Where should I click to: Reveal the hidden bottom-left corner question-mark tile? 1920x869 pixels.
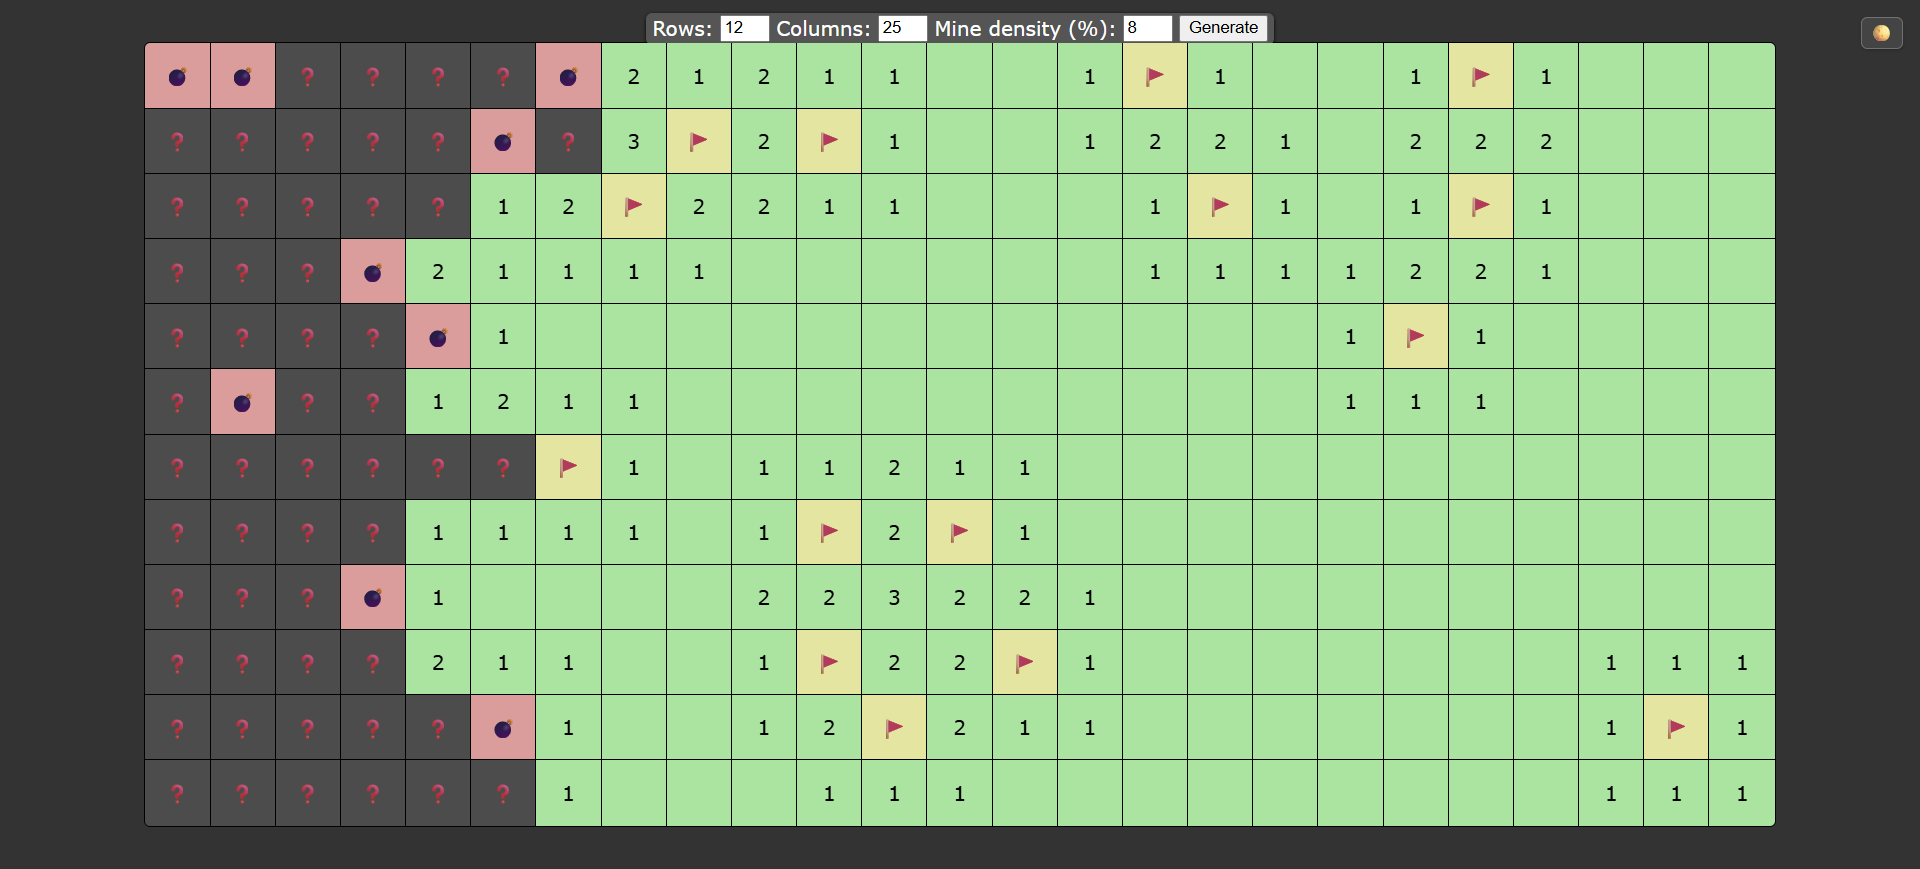177,793
